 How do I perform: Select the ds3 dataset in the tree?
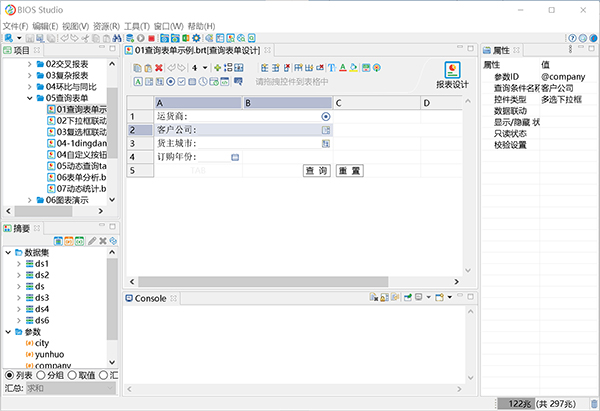pyautogui.click(x=41, y=298)
